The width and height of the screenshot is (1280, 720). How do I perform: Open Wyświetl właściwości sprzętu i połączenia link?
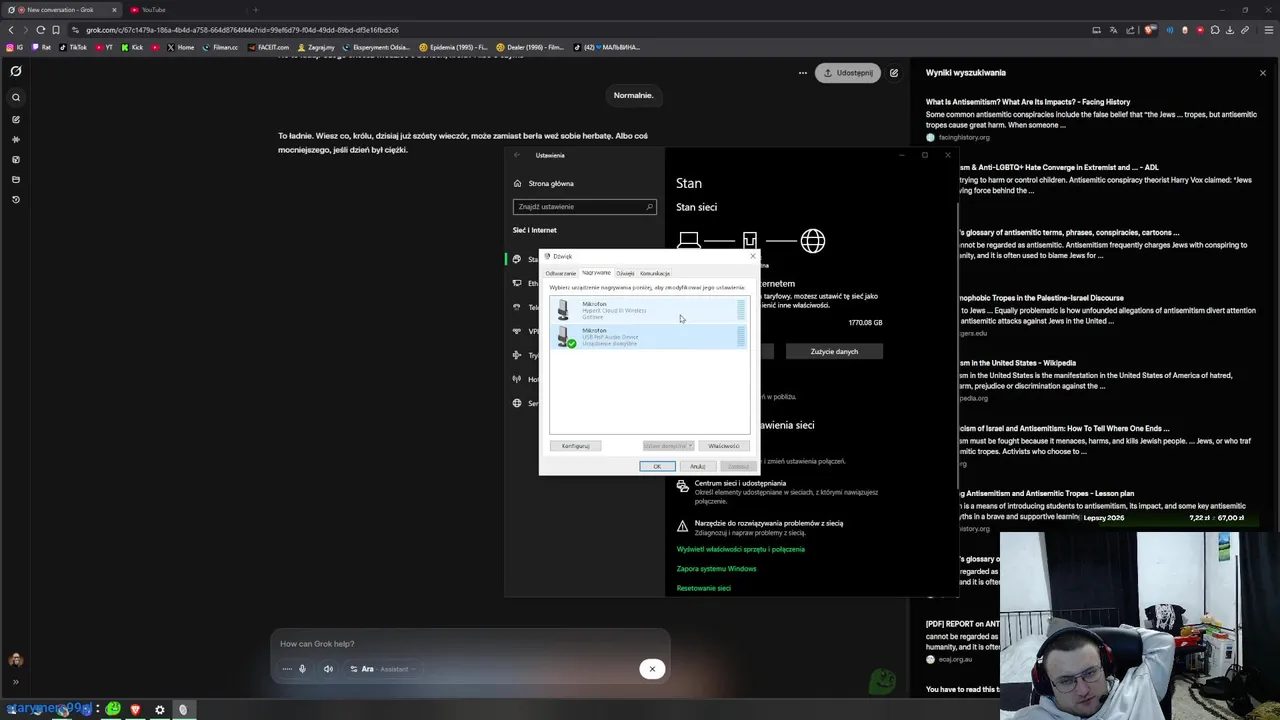(x=740, y=549)
